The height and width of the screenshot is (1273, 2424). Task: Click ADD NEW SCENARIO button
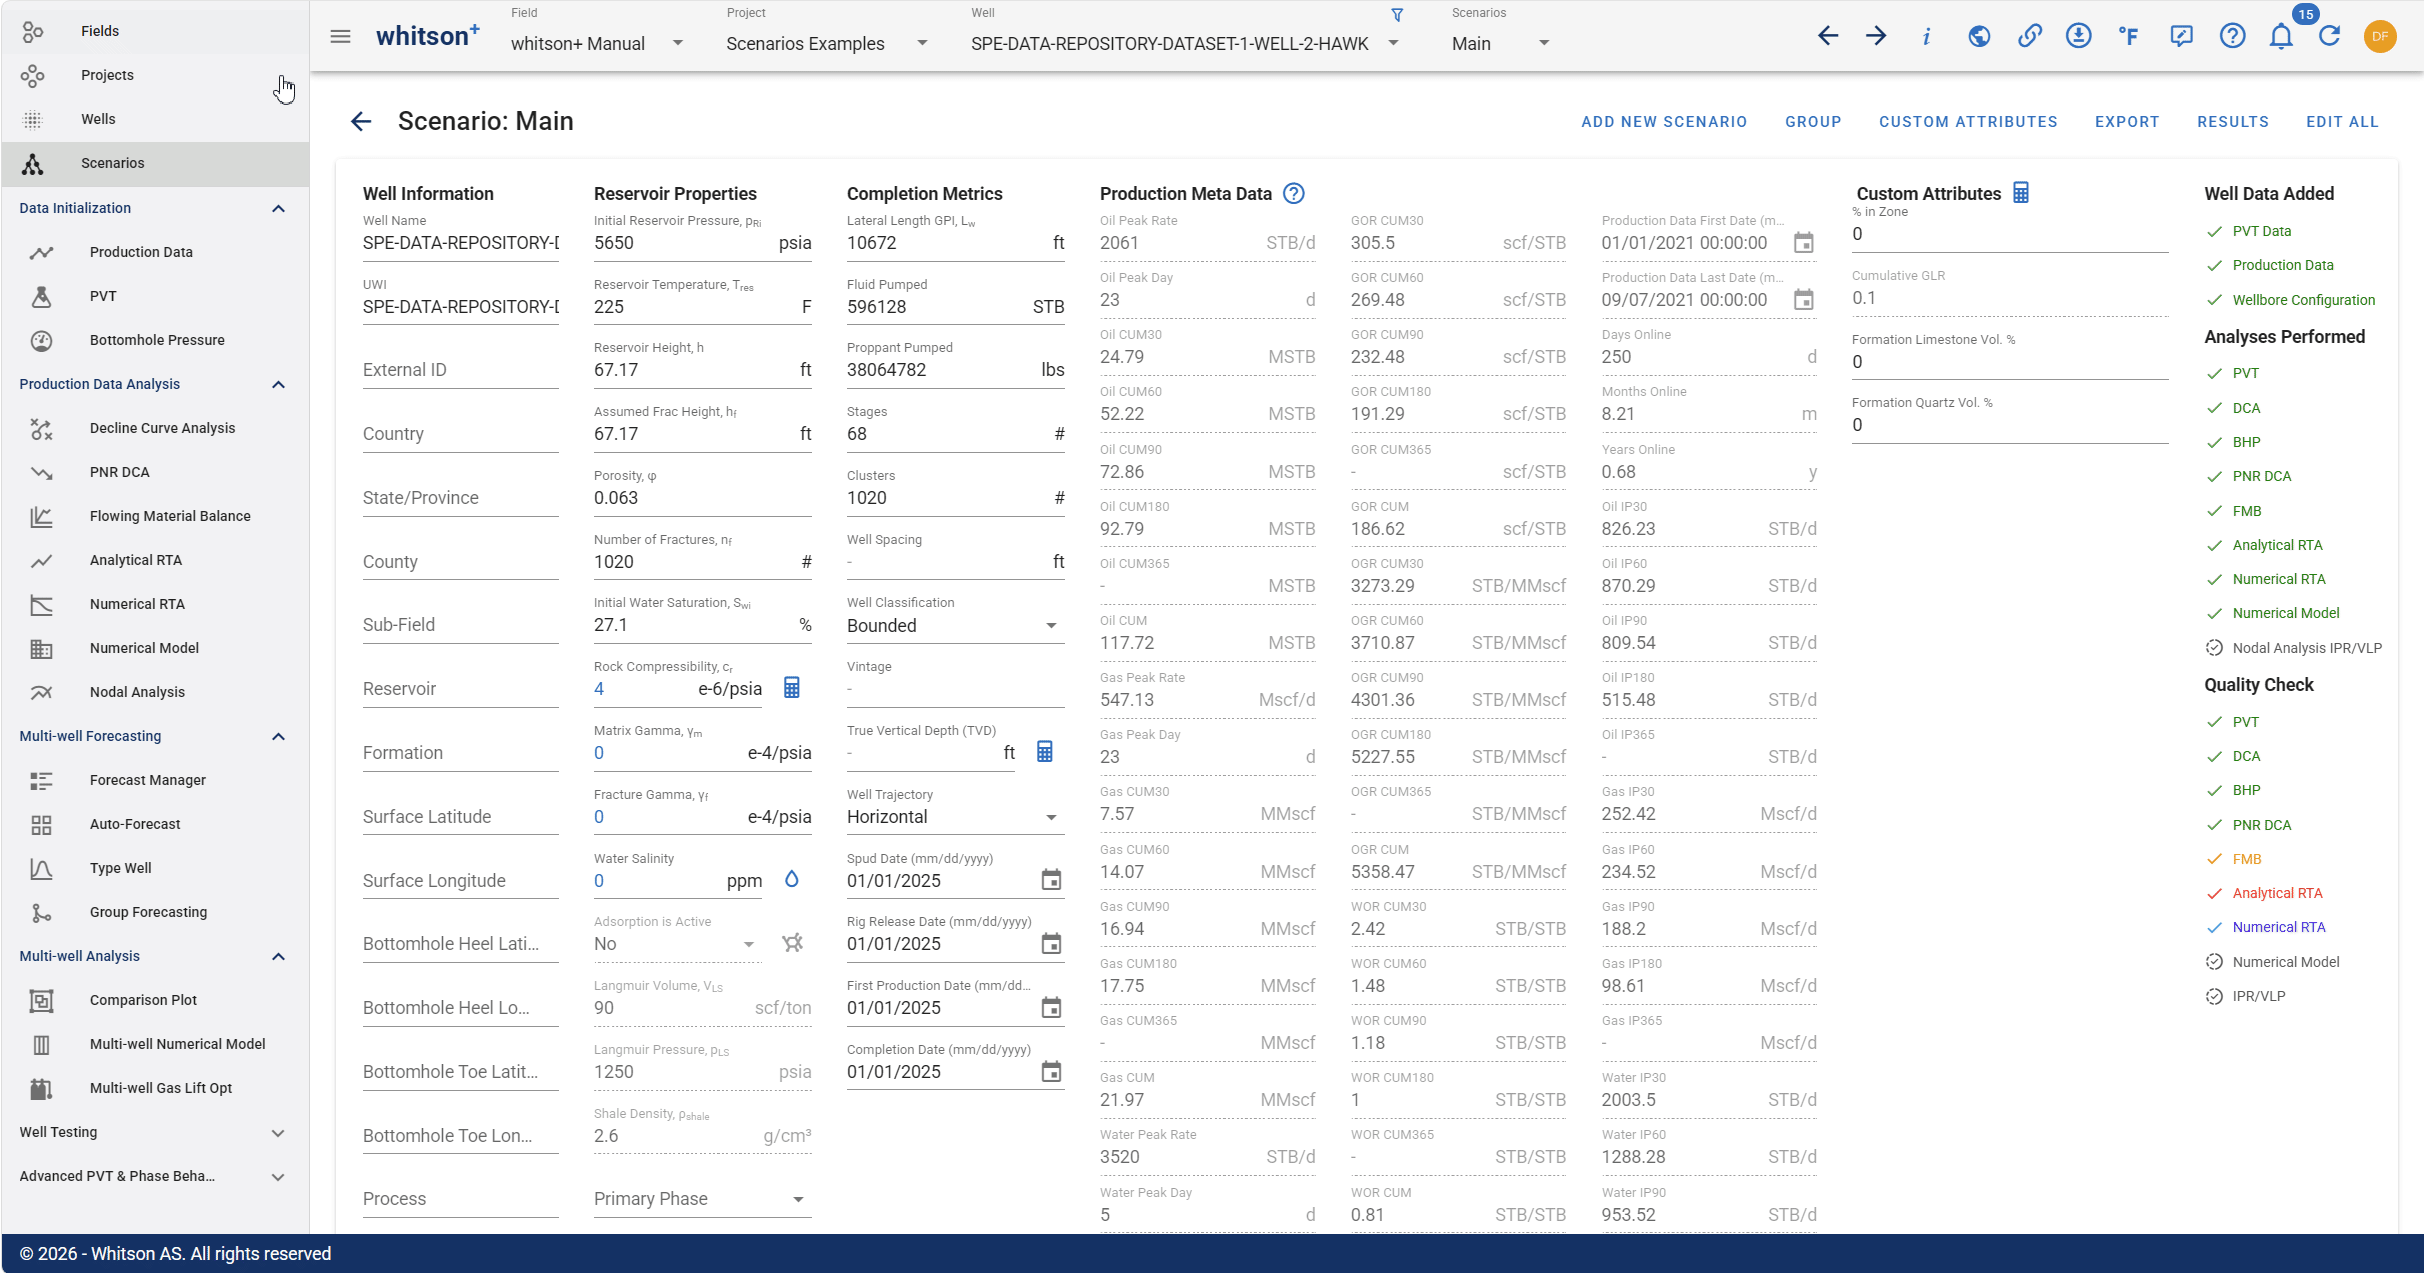1664,122
